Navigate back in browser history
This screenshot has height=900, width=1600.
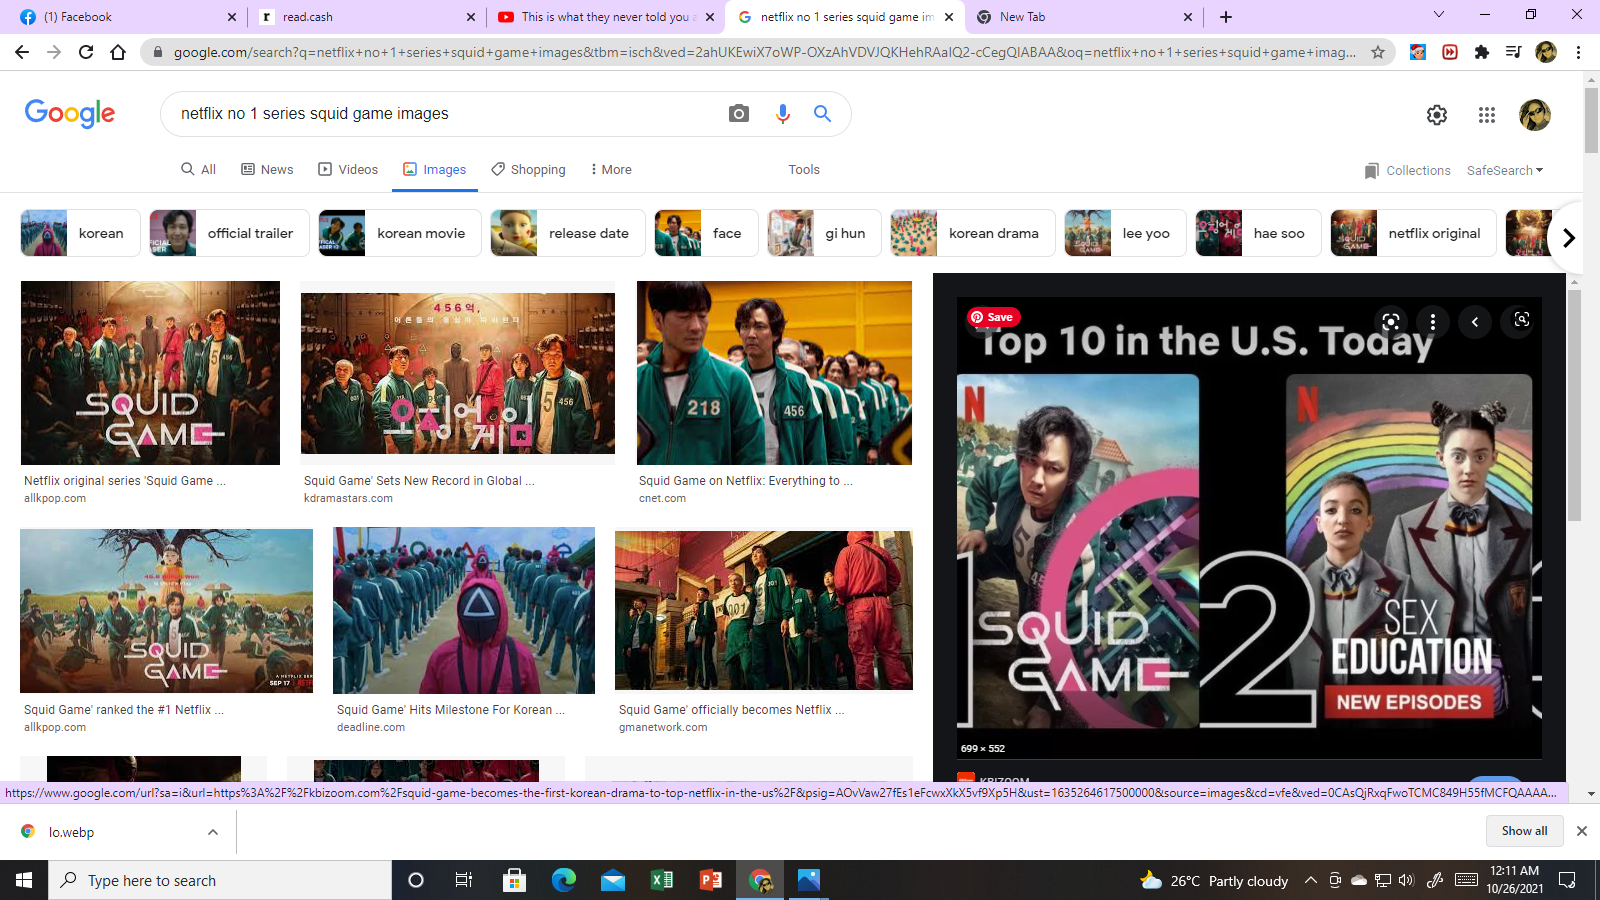[22, 52]
